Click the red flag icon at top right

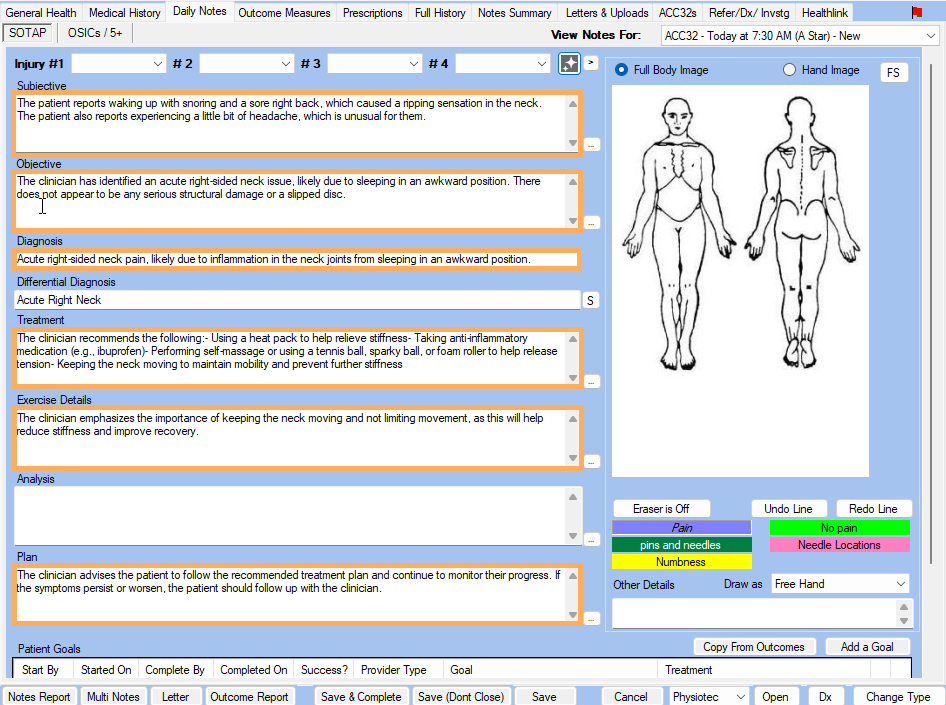916,12
